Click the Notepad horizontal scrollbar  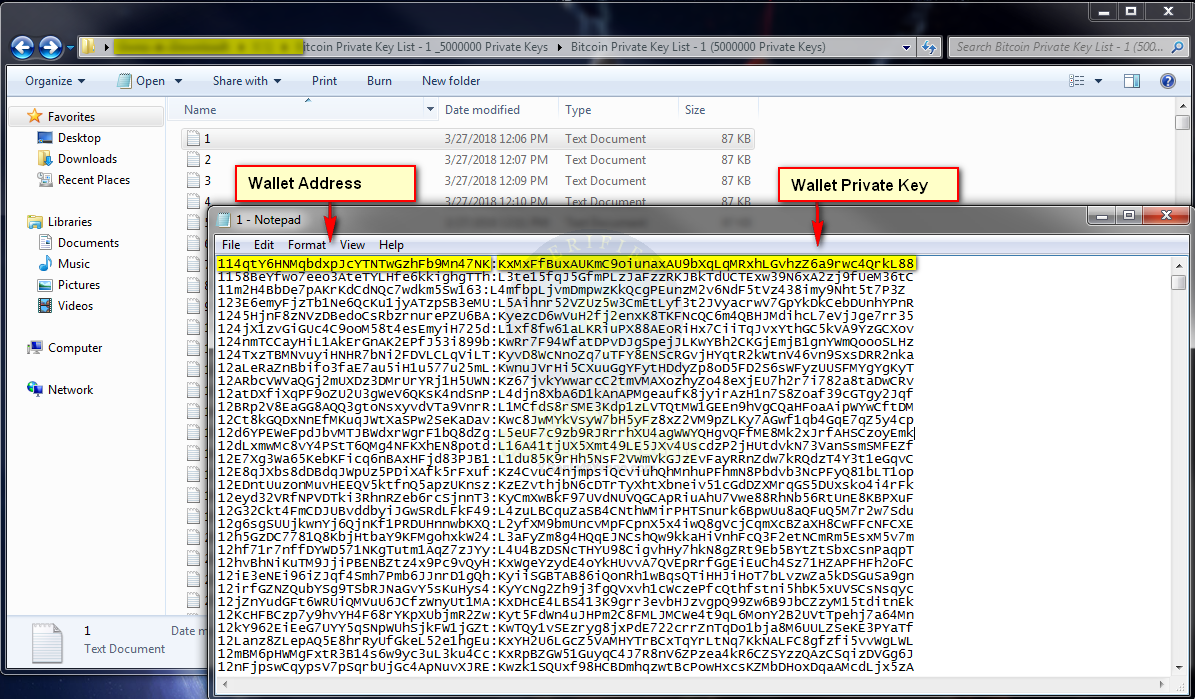[x=697, y=685]
